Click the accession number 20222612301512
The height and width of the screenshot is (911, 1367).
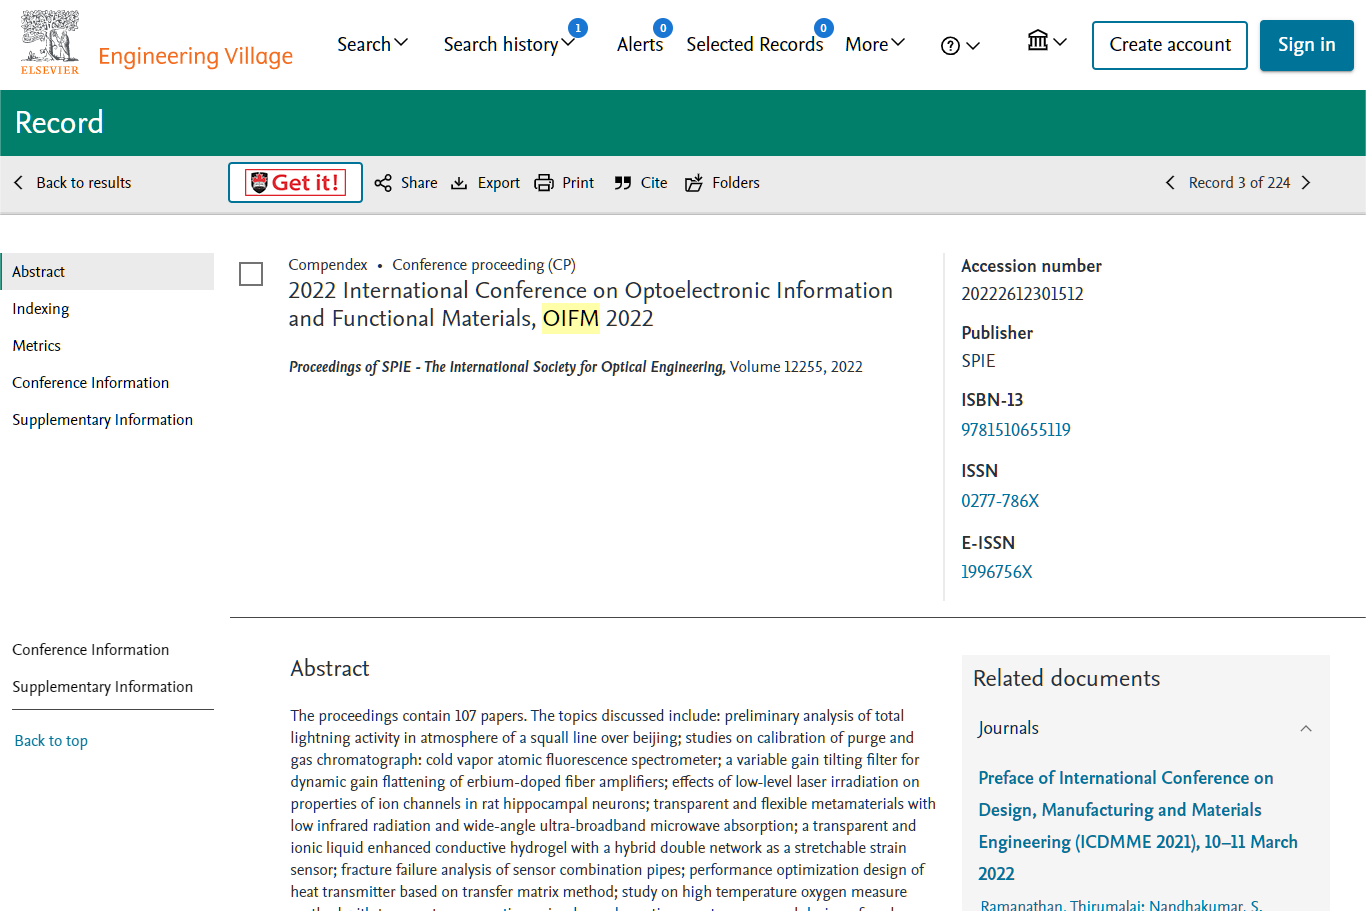point(1022,294)
